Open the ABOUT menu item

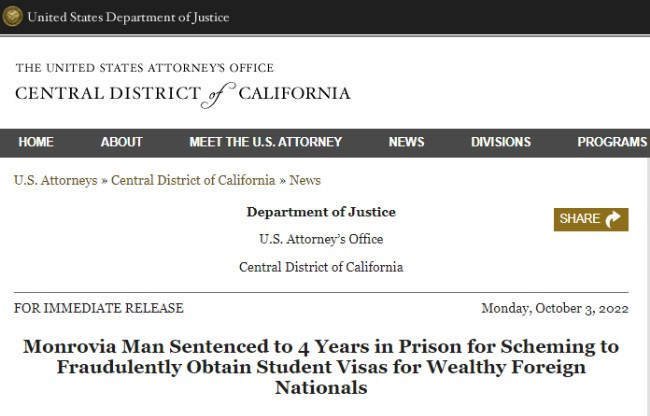pyautogui.click(x=121, y=142)
